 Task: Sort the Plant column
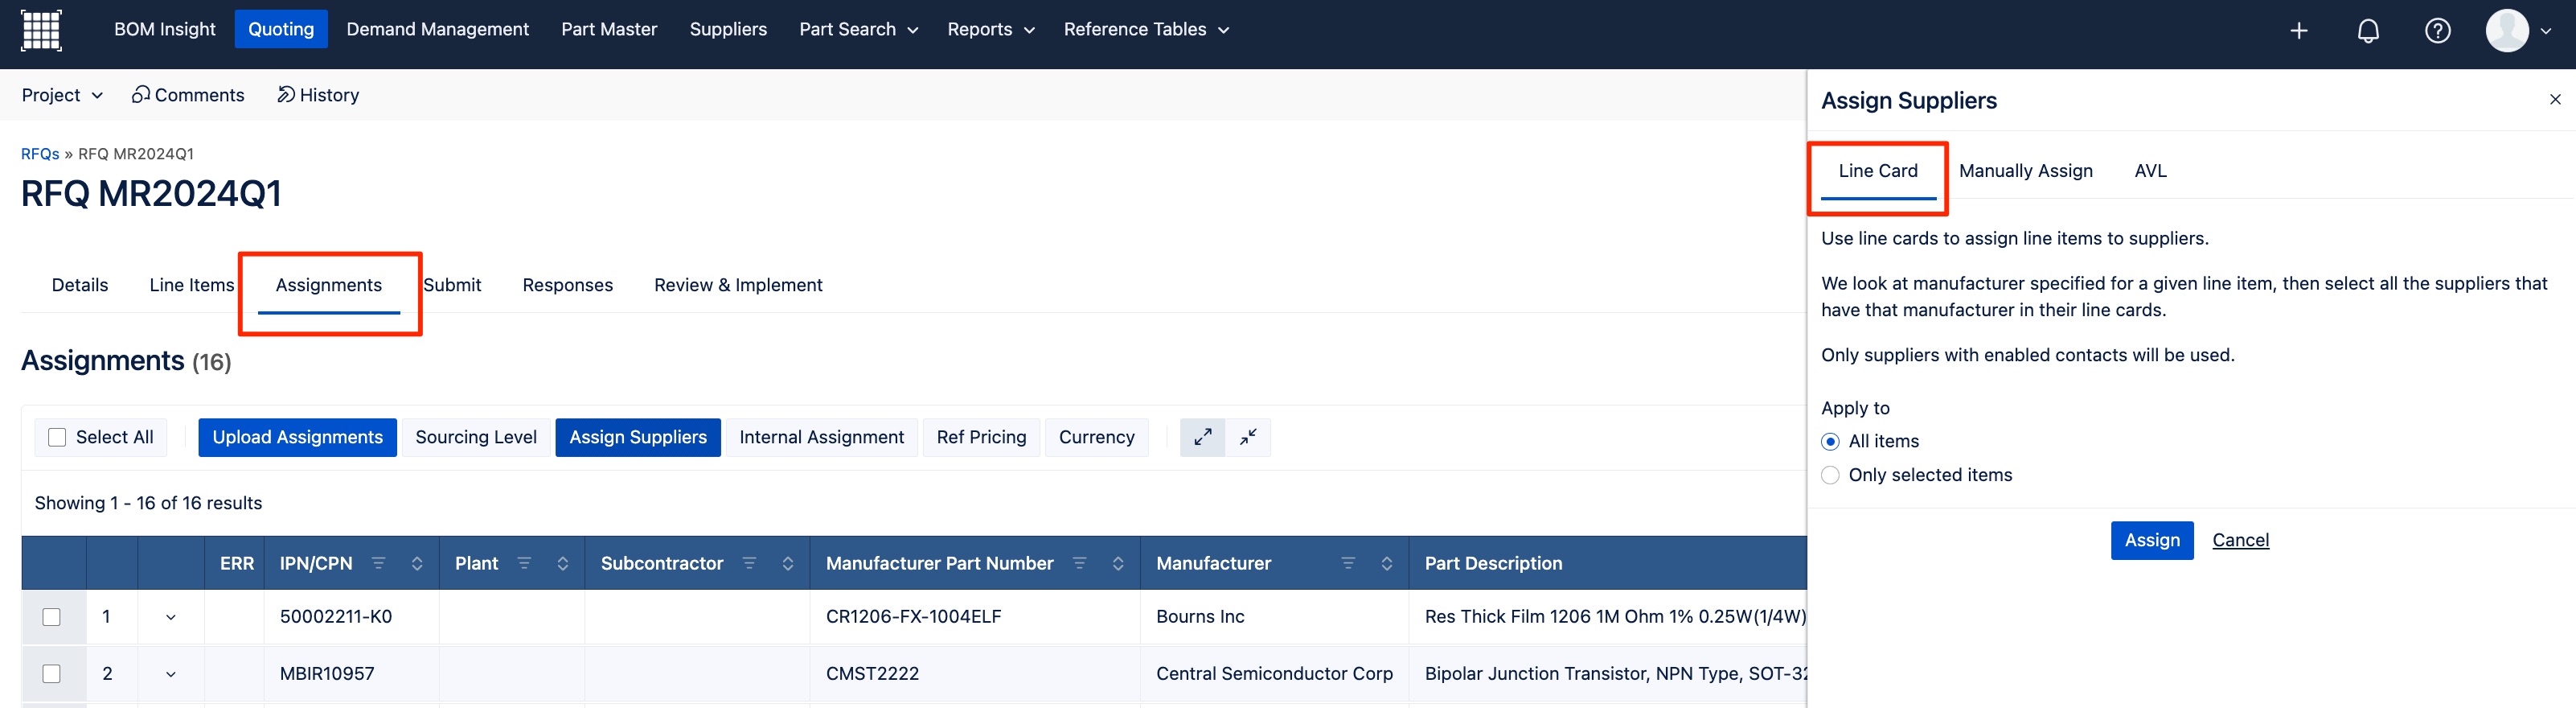[x=563, y=563]
